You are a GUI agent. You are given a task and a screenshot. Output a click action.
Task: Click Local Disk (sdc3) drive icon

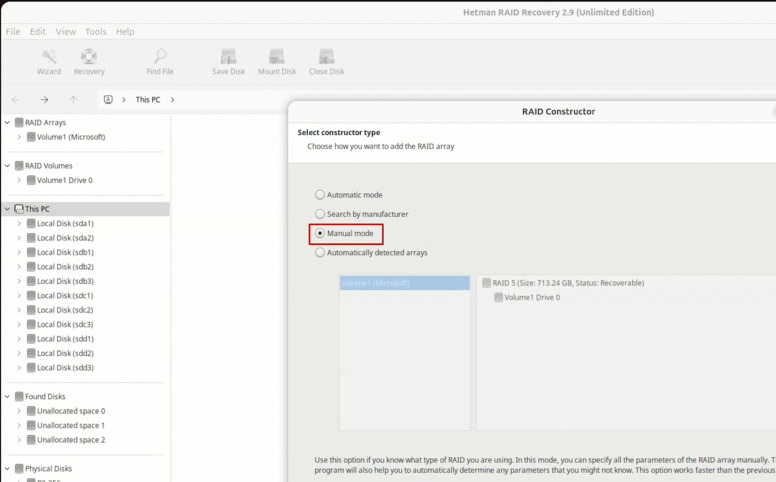point(31,324)
